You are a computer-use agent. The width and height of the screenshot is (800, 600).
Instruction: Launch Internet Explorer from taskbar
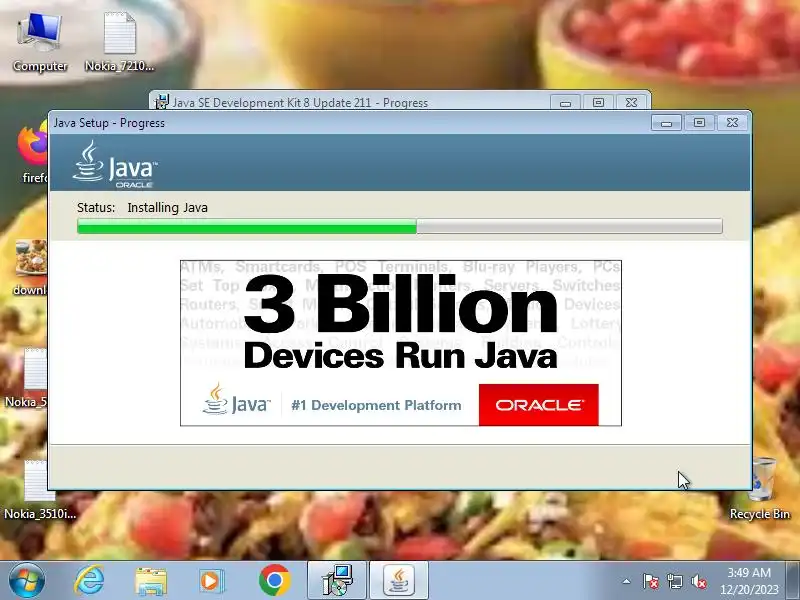click(89, 581)
